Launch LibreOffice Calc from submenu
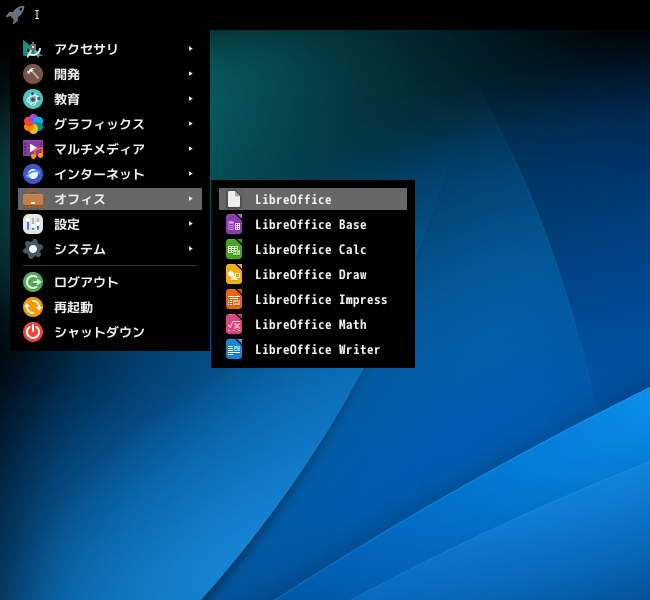650x600 pixels. (x=313, y=249)
